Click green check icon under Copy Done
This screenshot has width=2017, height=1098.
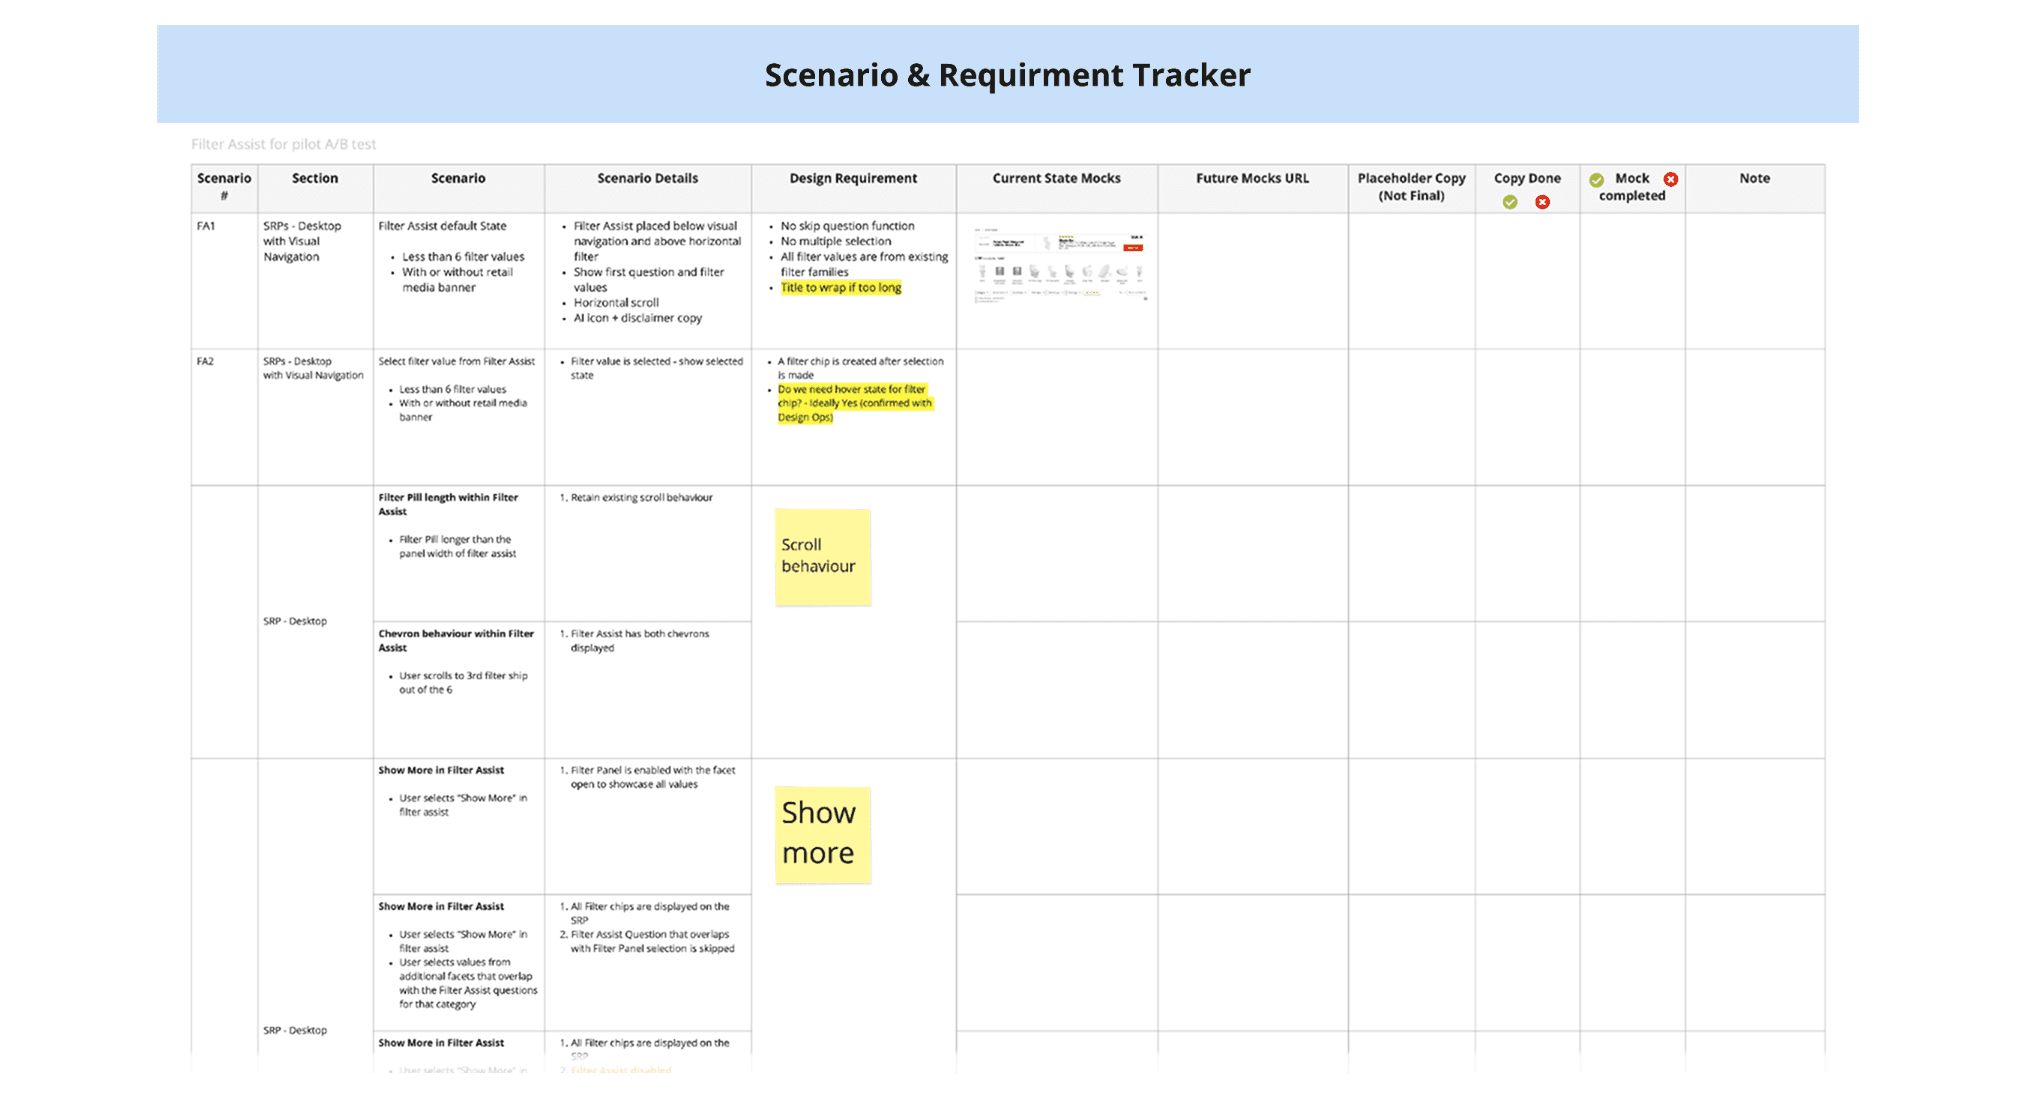pyautogui.click(x=1510, y=202)
